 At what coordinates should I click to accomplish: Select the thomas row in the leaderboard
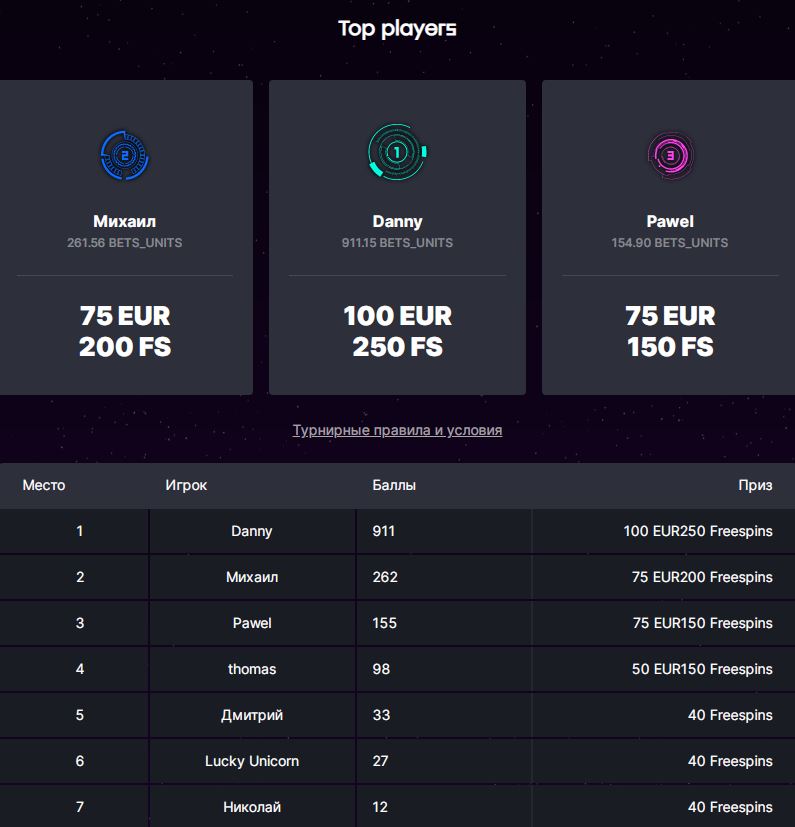(397, 669)
